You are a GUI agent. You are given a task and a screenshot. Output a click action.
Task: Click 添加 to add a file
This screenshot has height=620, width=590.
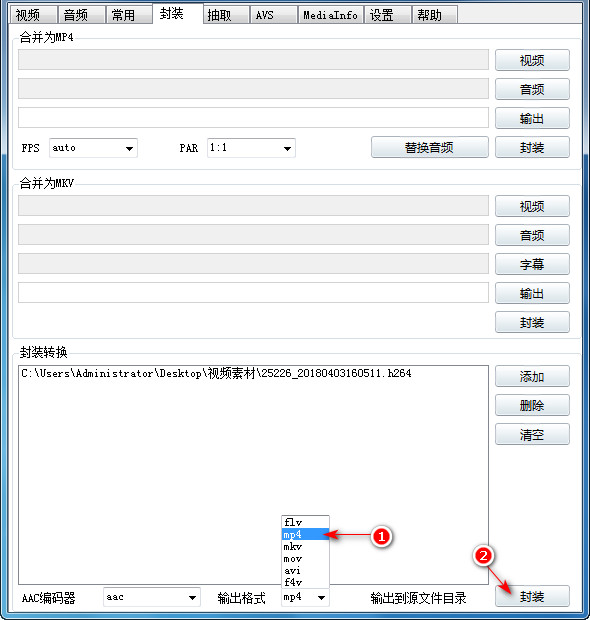pyautogui.click(x=532, y=376)
